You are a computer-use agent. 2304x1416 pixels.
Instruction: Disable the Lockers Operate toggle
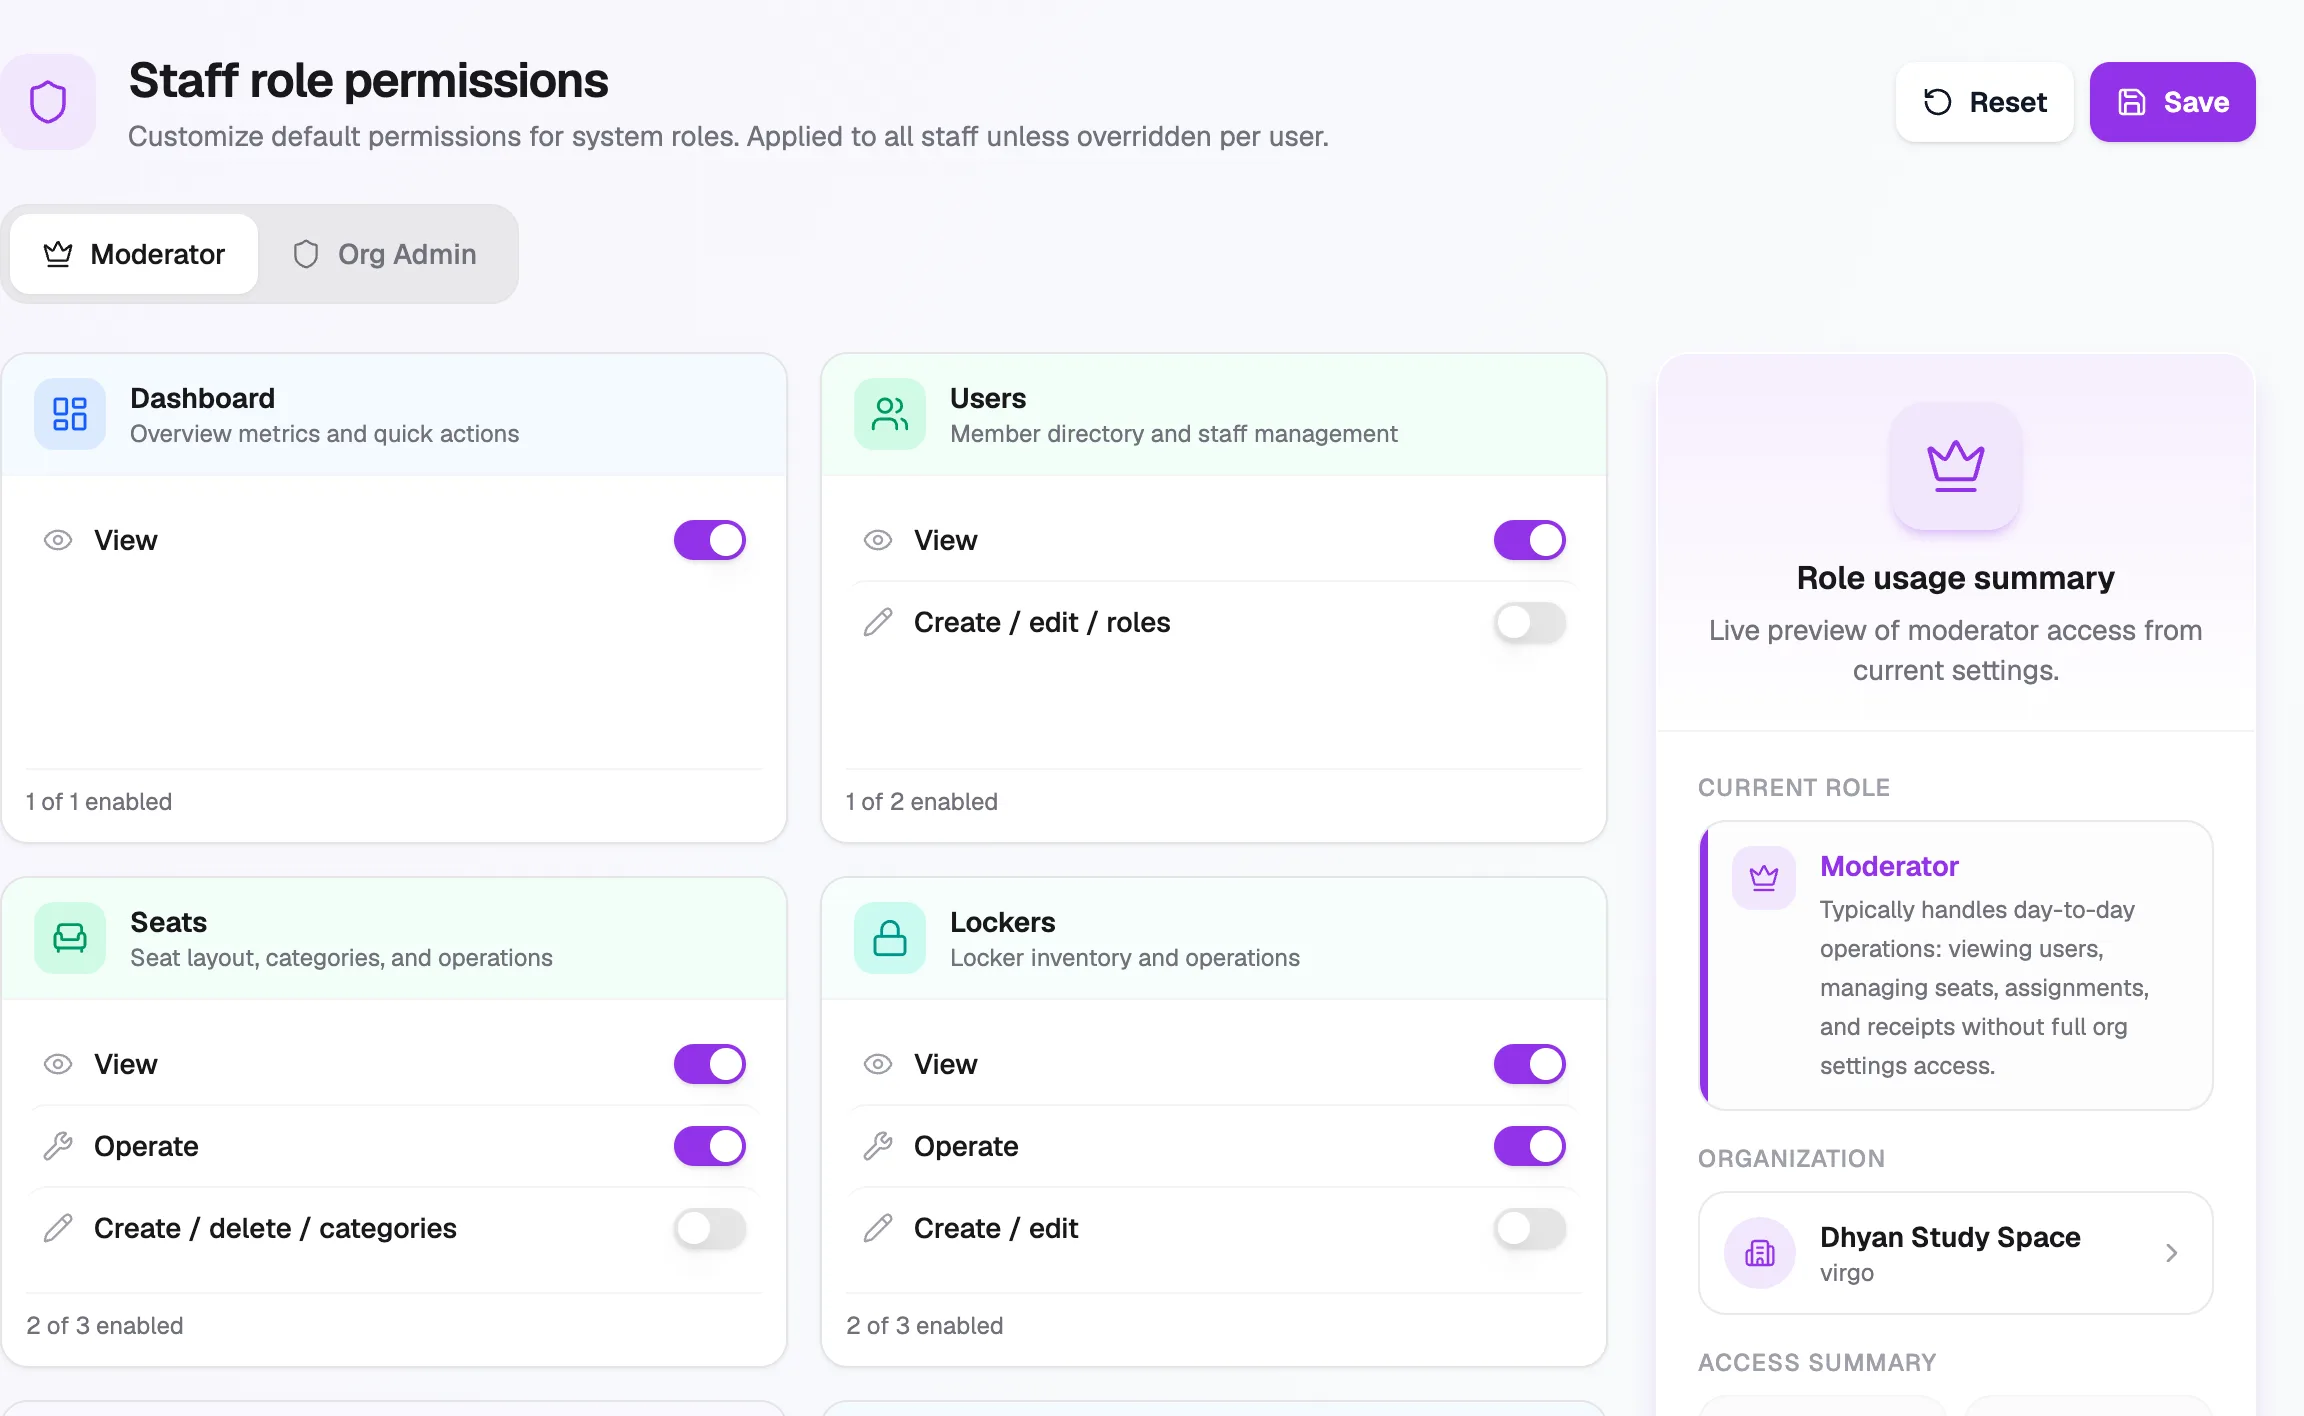[1530, 1146]
